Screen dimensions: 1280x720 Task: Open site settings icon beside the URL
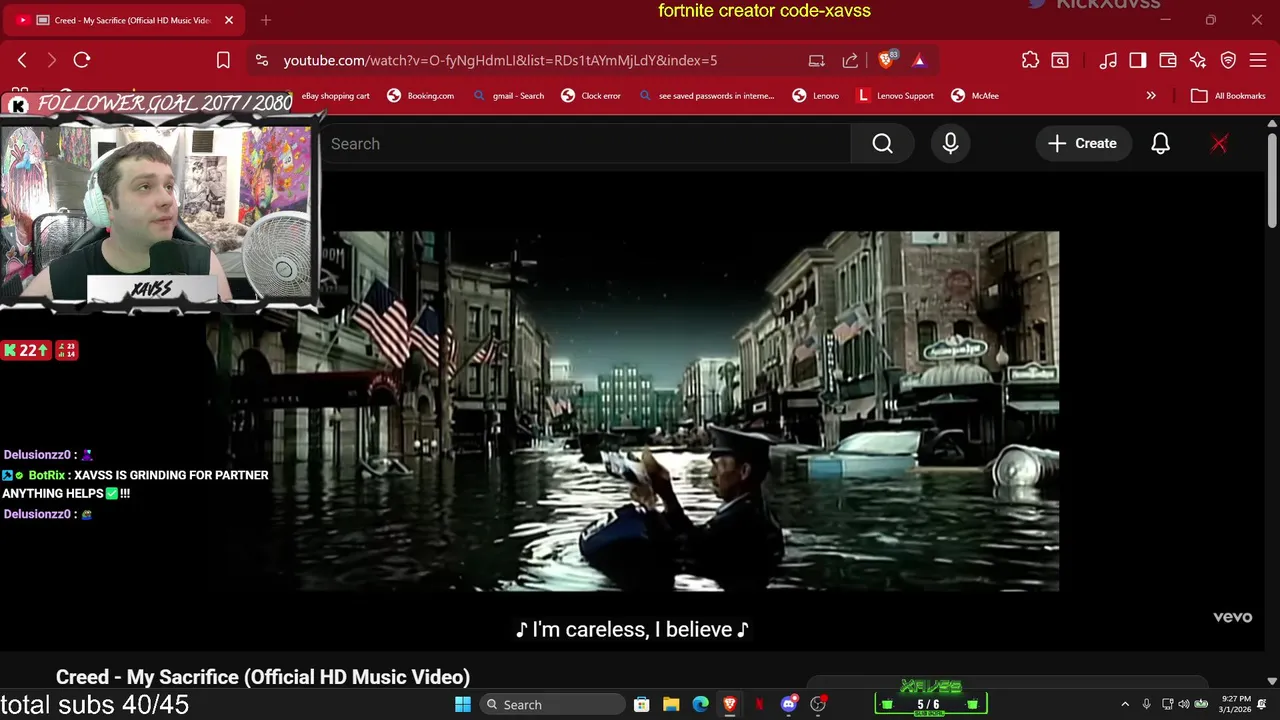tap(262, 60)
